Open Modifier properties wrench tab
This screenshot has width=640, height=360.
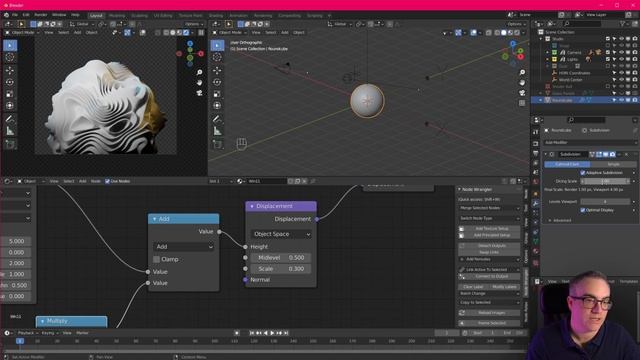536,203
